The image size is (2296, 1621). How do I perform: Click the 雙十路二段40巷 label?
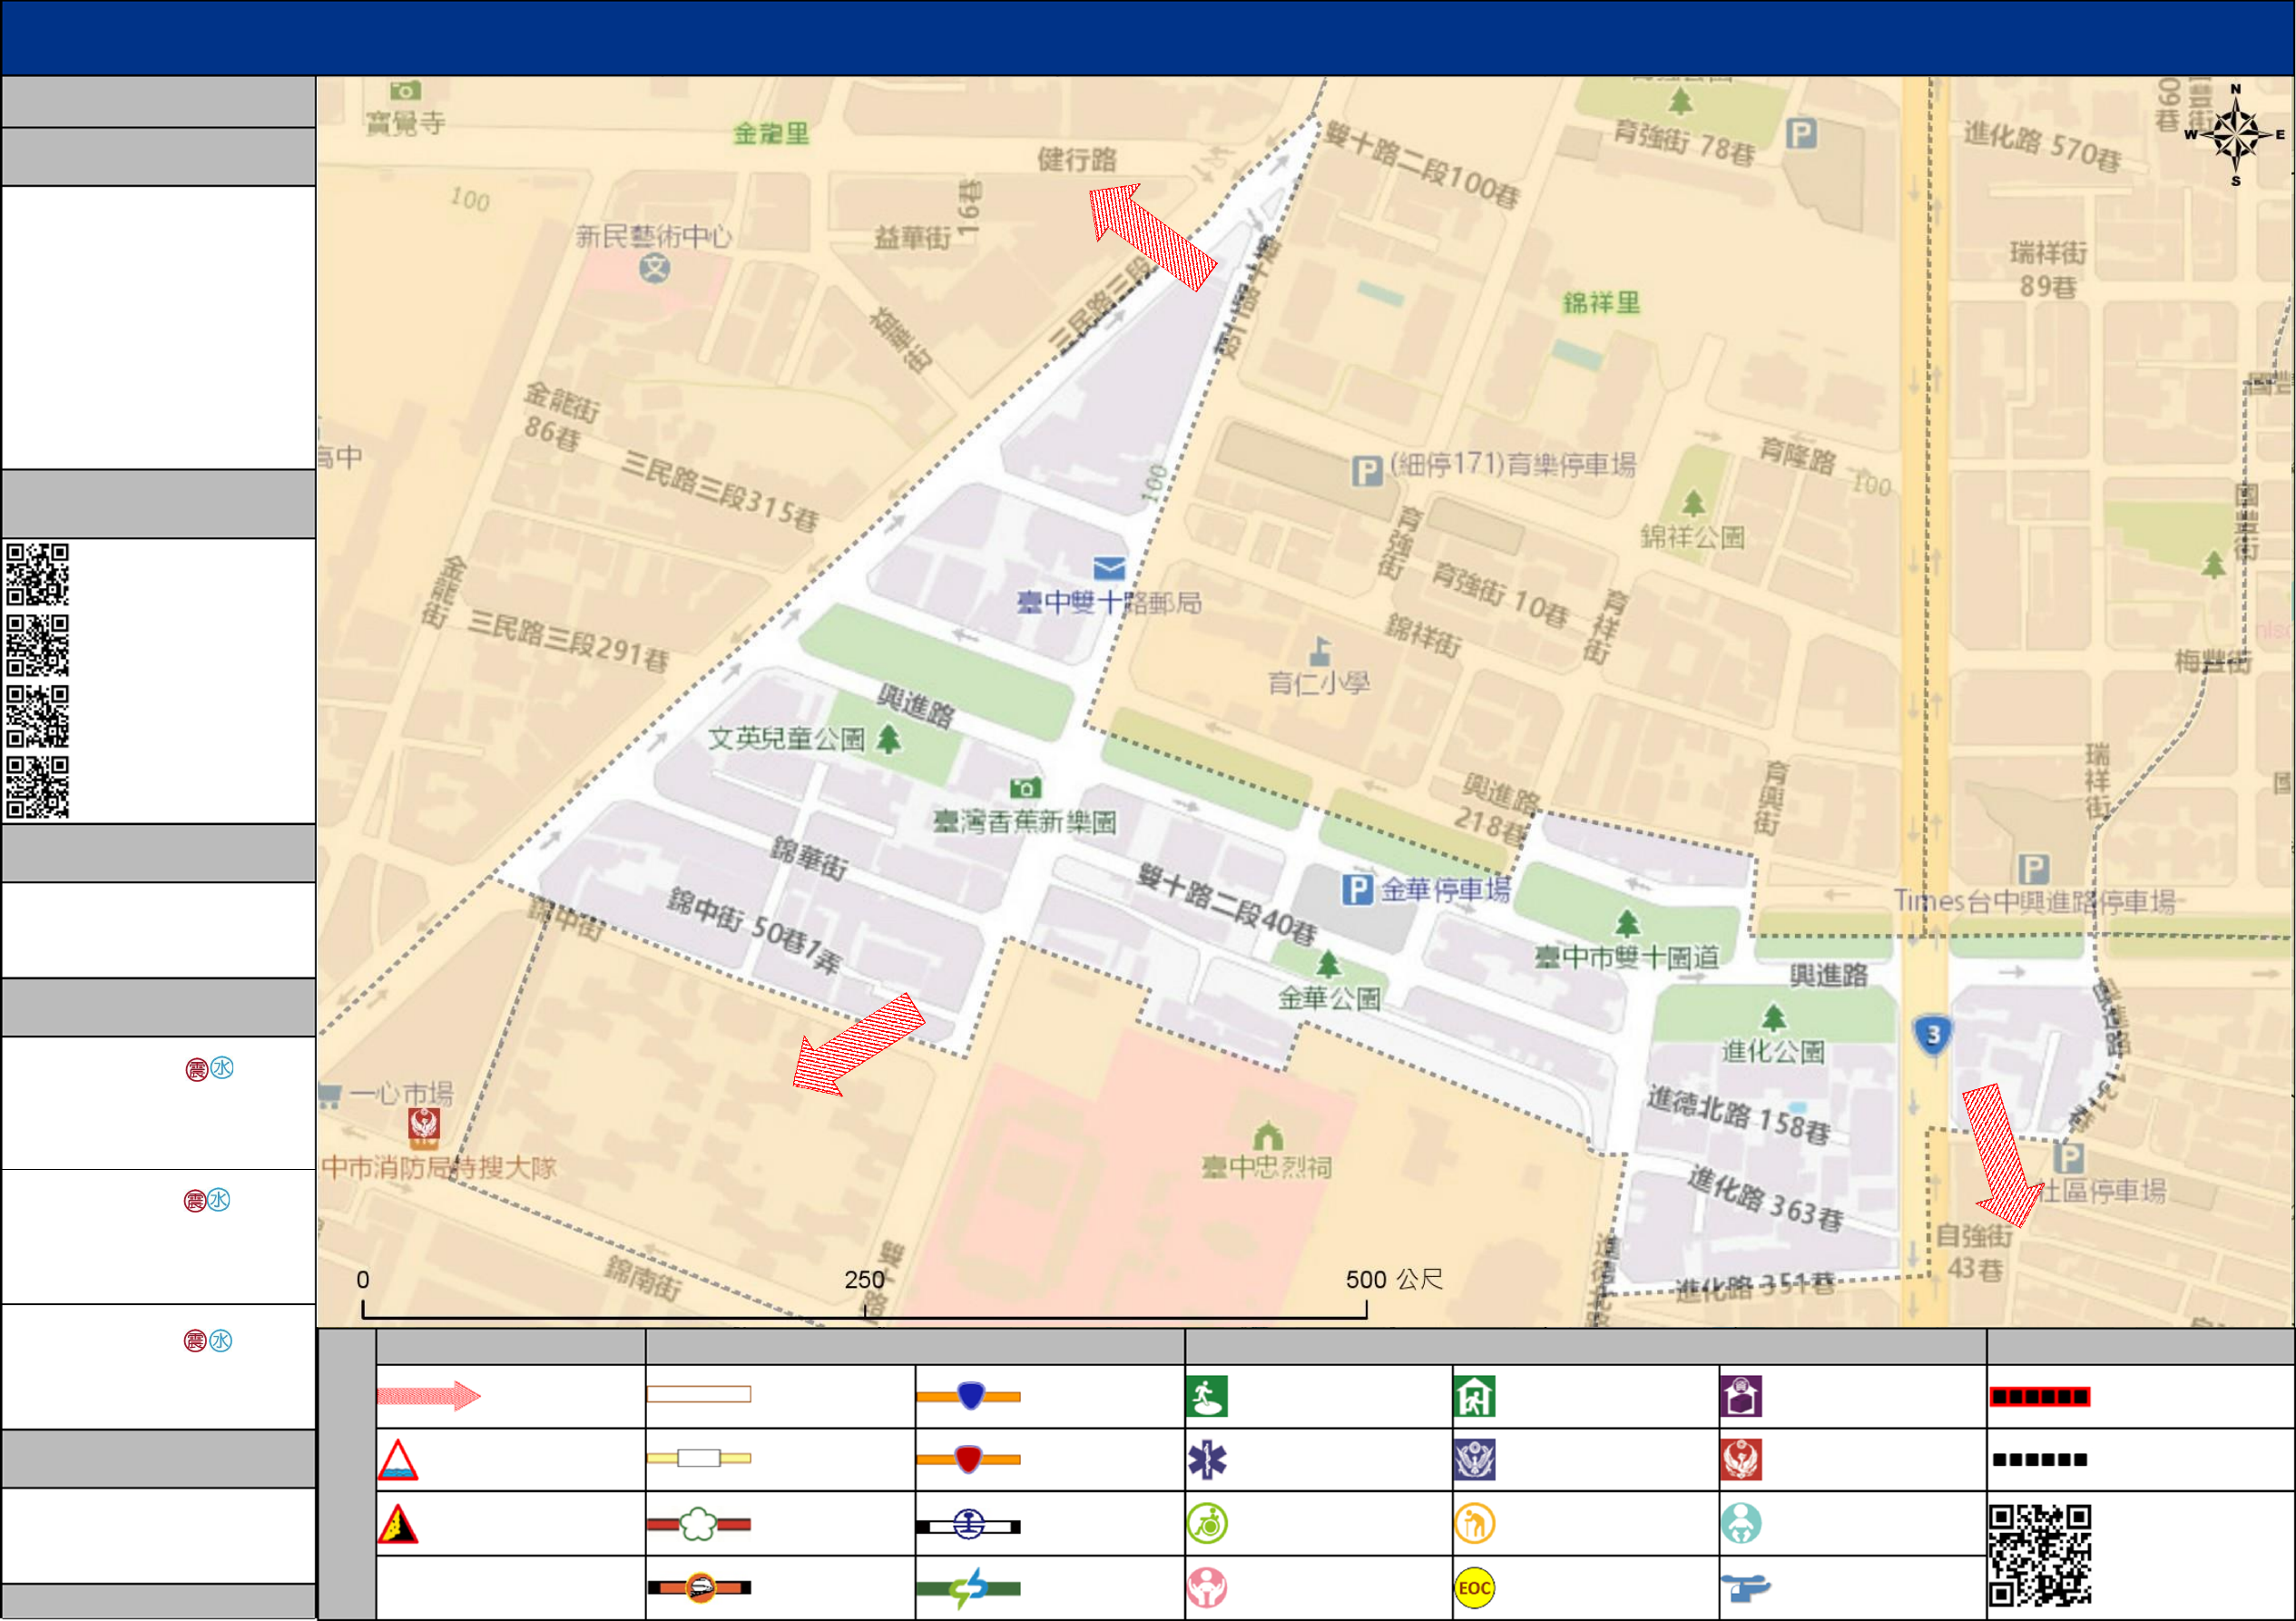click(1228, 906)
